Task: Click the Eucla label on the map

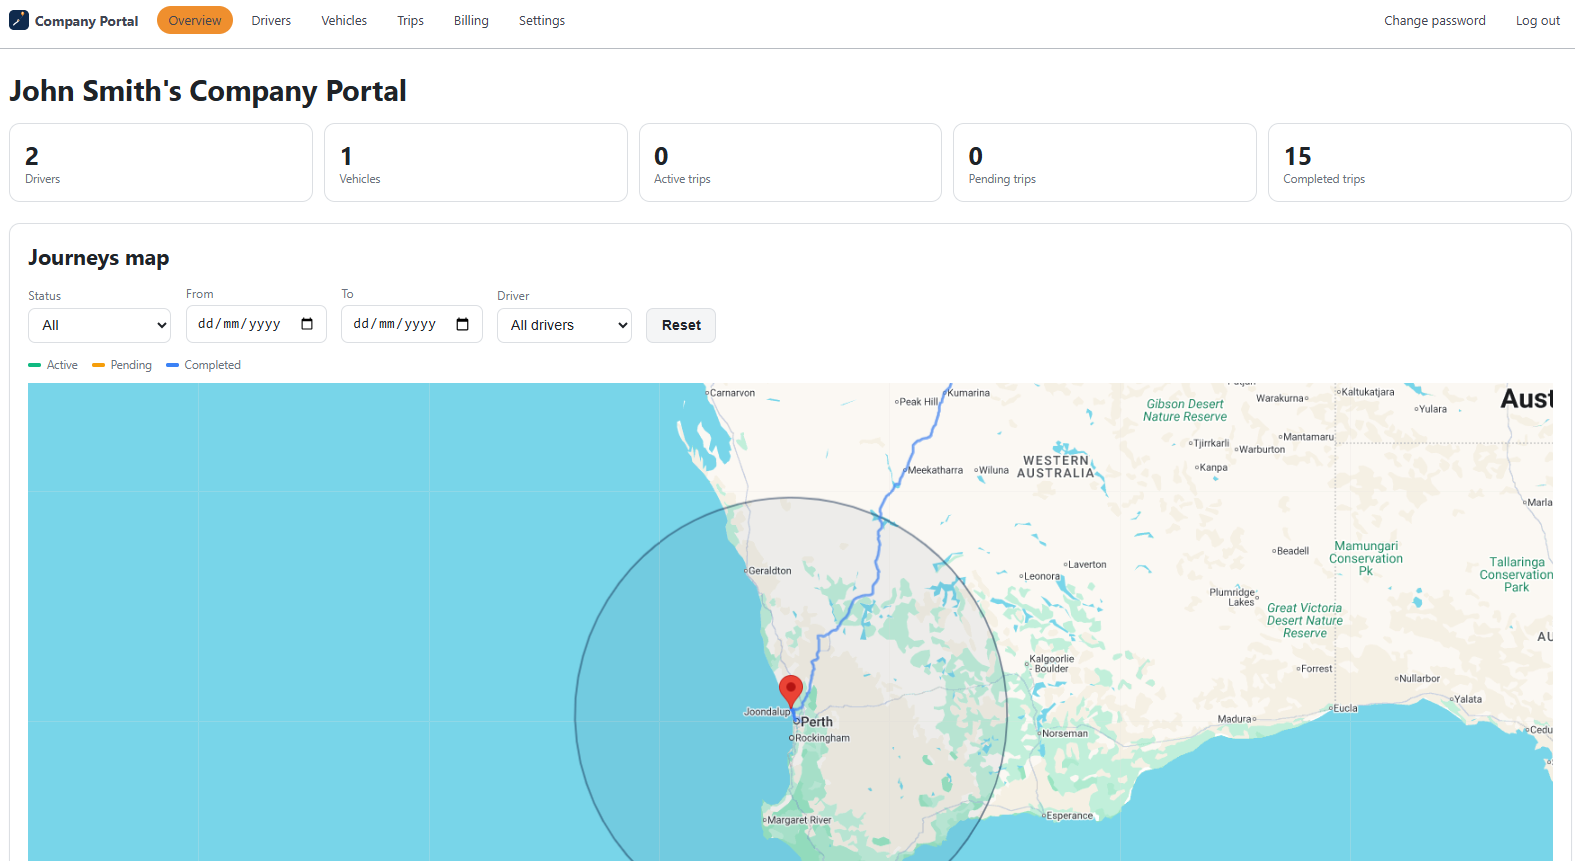Action: pyautogui.click(x=1345, y=709)
